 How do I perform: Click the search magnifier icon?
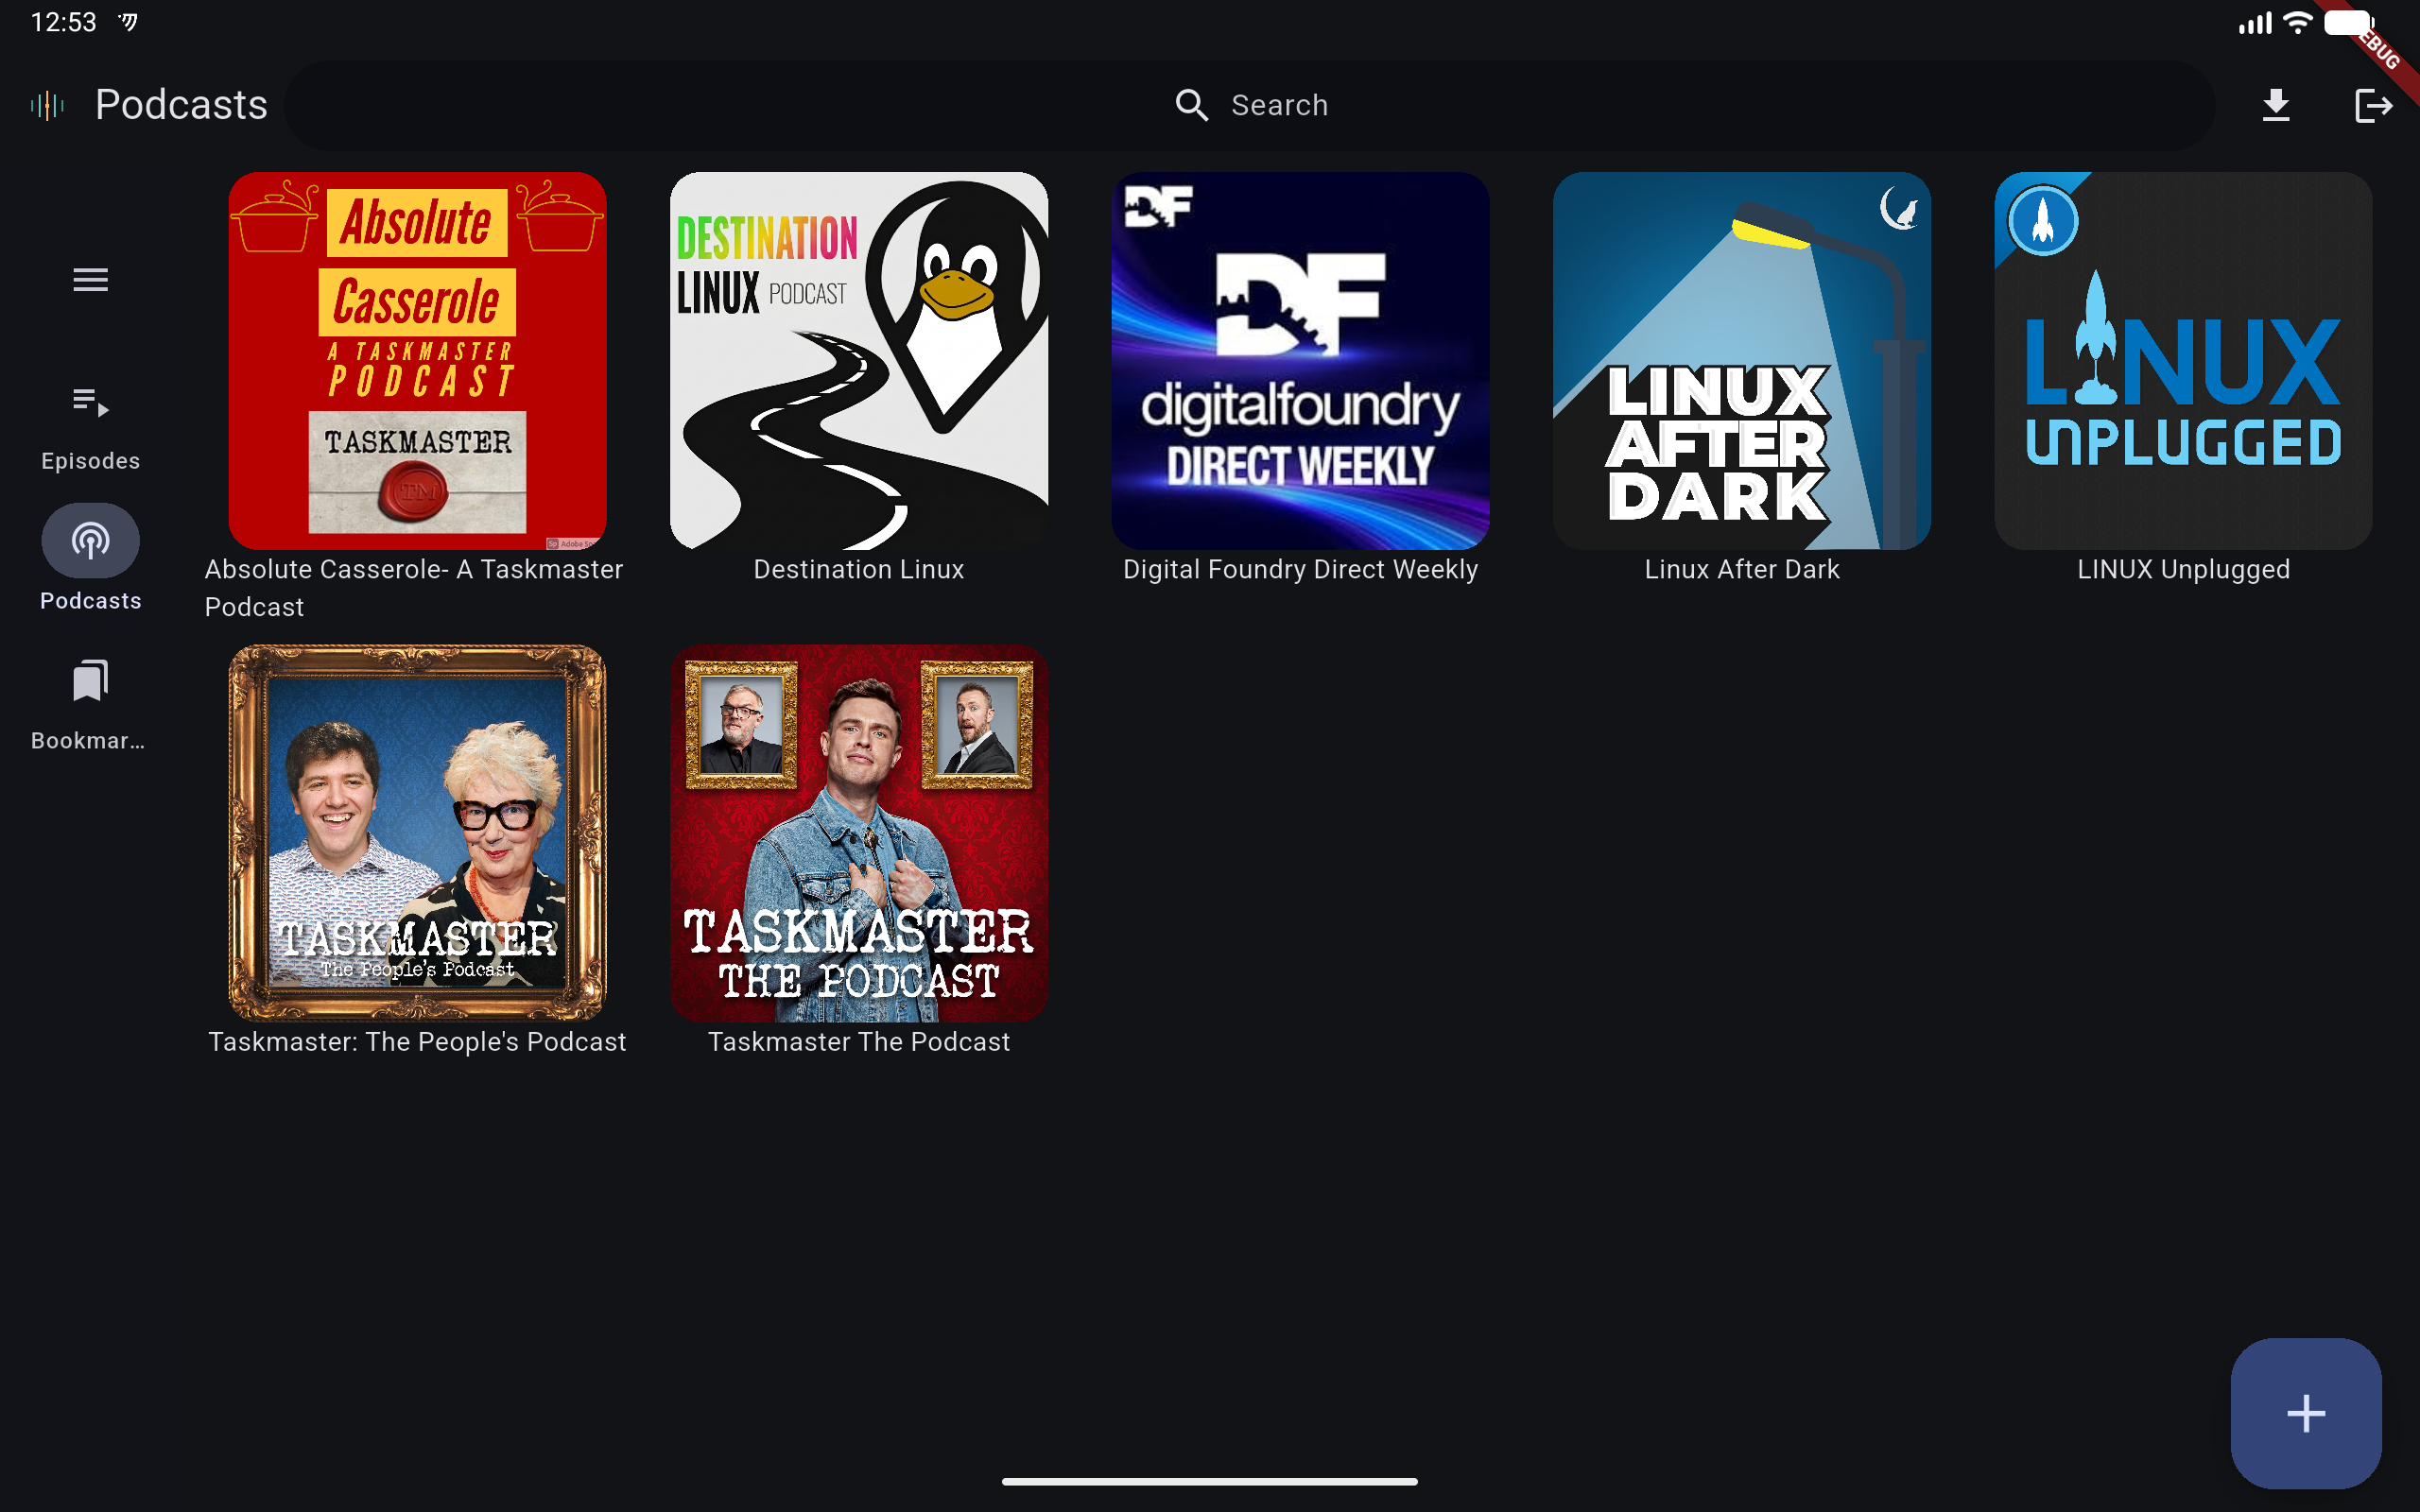(1191, 105)
